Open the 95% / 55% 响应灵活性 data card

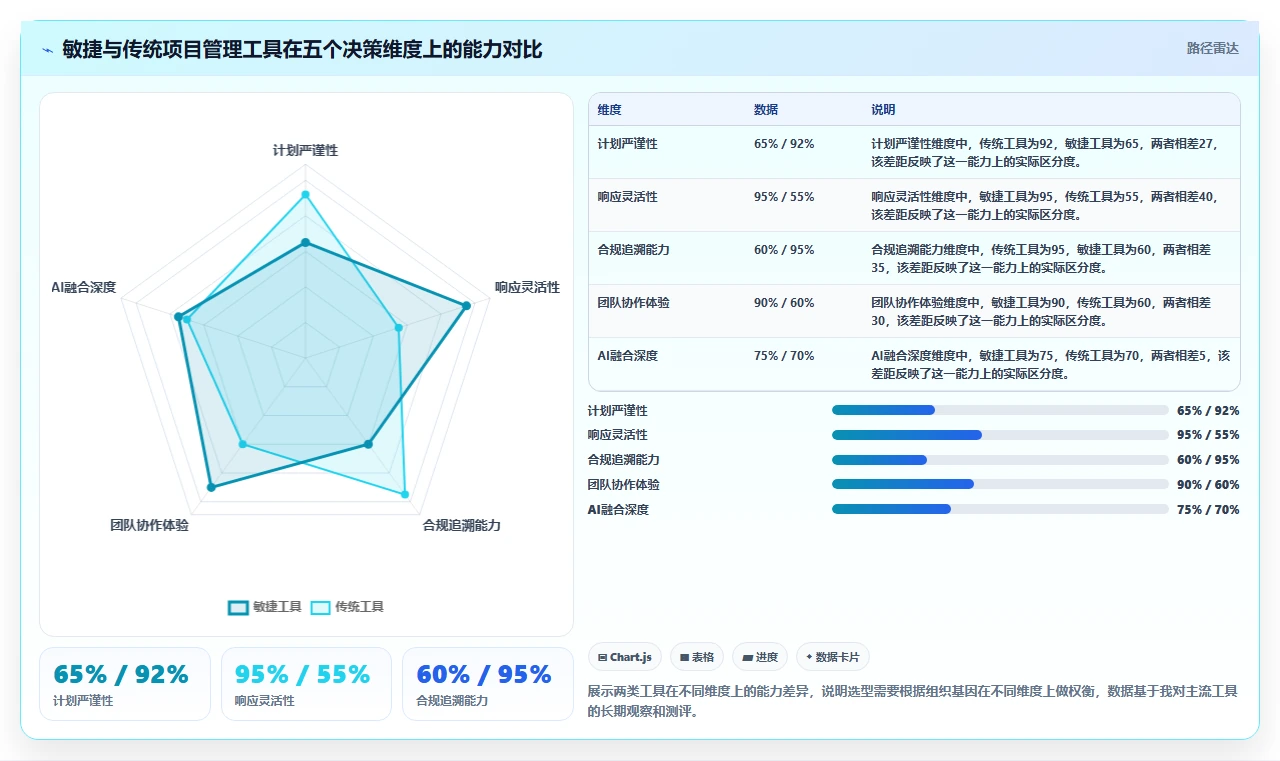(x=306, y=684)
